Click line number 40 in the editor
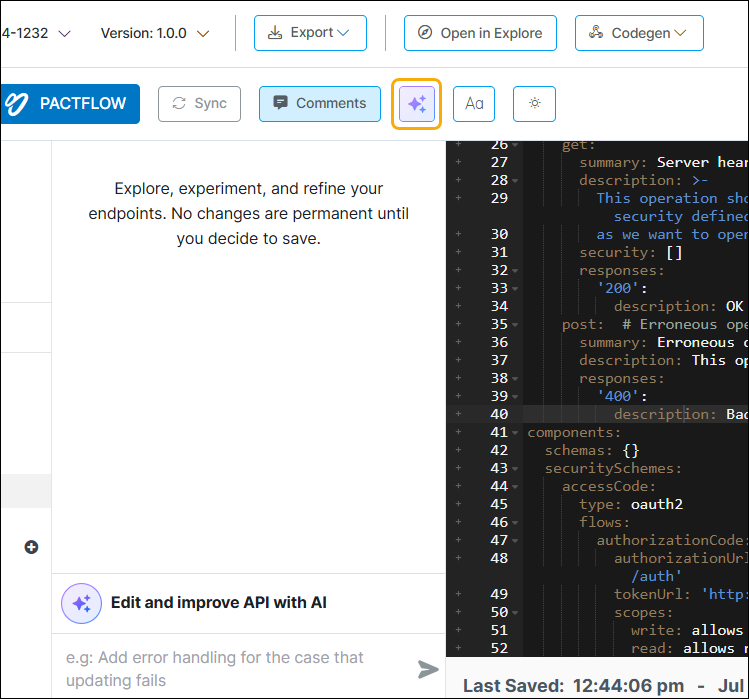Screen dimensions: 749x699 [499, 414]
